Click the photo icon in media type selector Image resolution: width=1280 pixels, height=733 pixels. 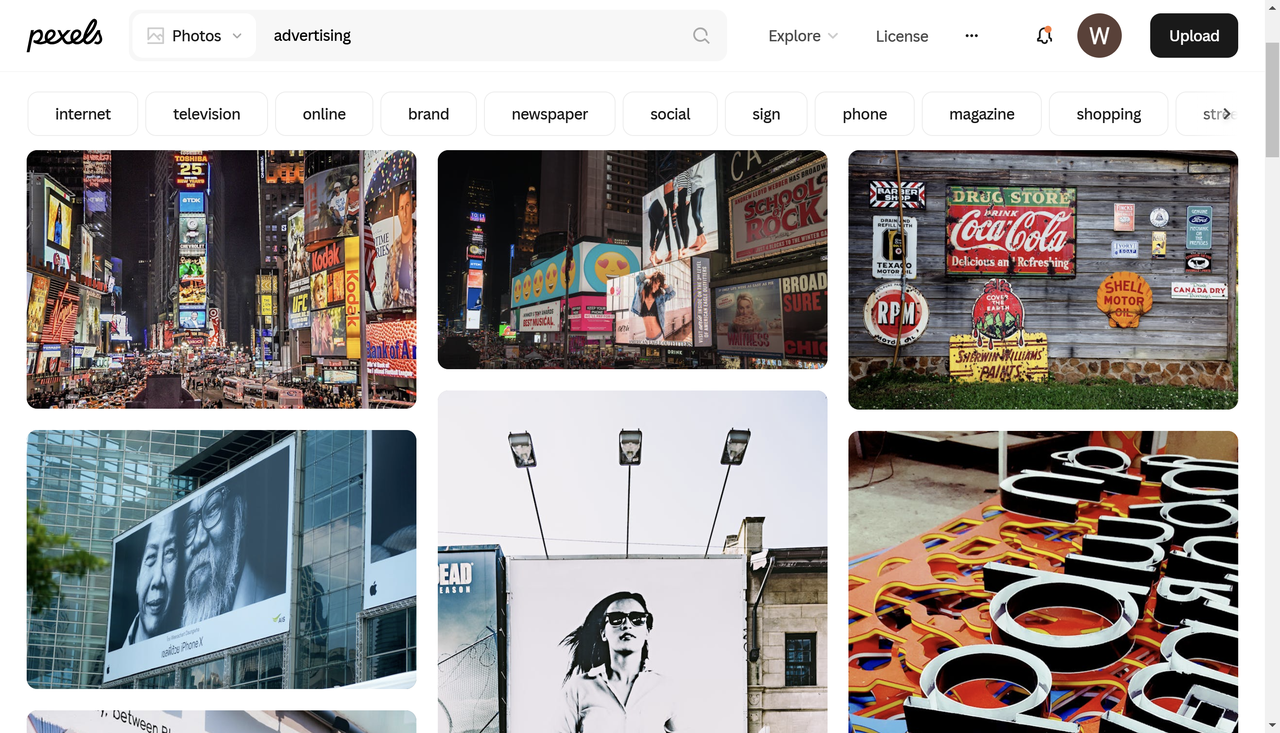(155, 35)
